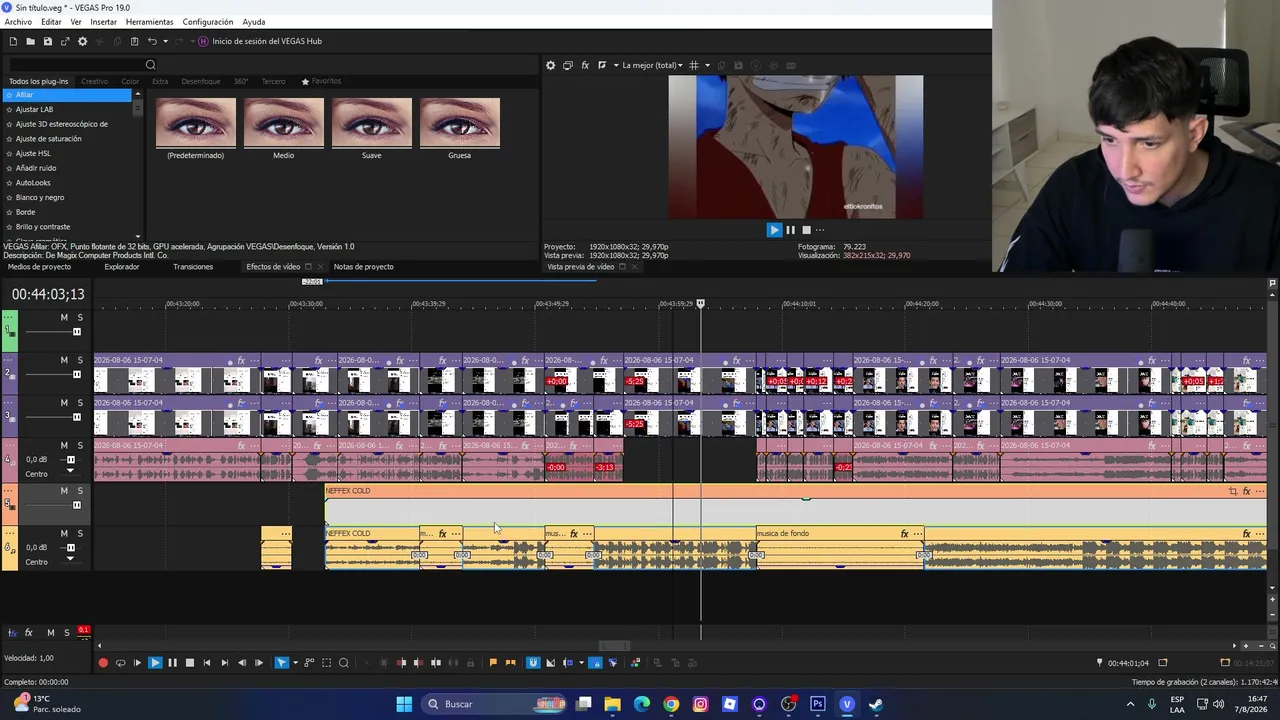Go to end of project

click(224, 663)
